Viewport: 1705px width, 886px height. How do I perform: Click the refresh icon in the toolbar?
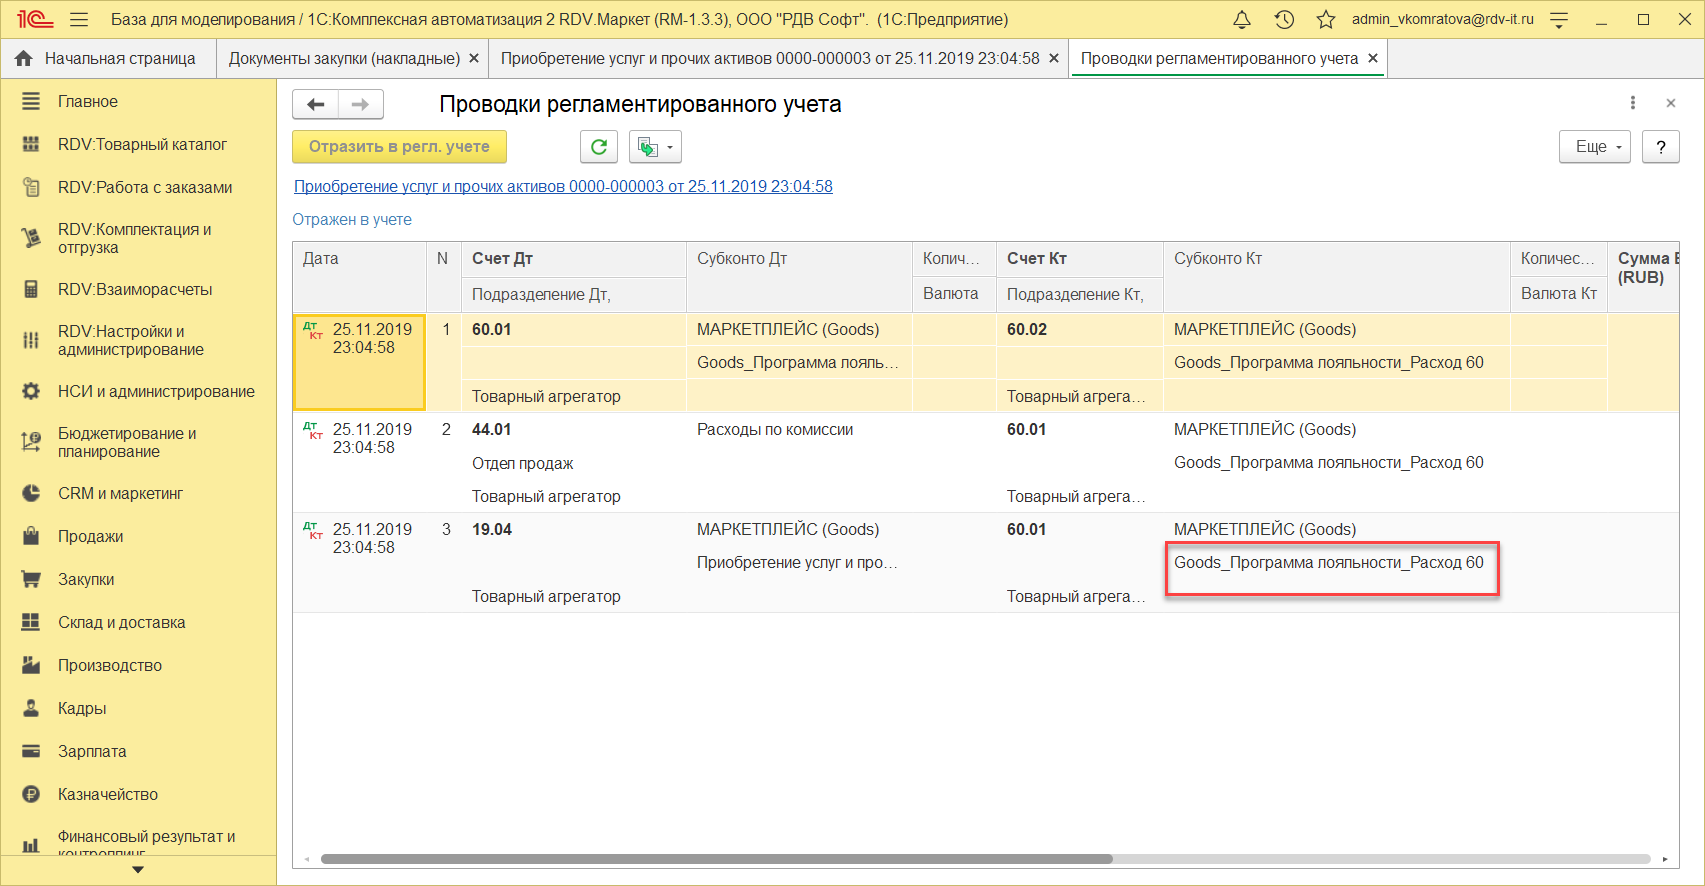click(x=599, y=147)
